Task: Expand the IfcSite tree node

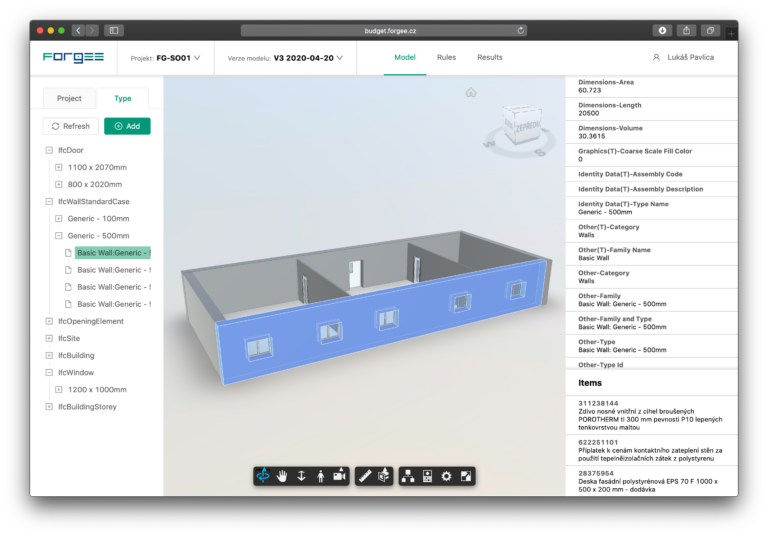Action: pyautogui.click(x=48, y=338)
